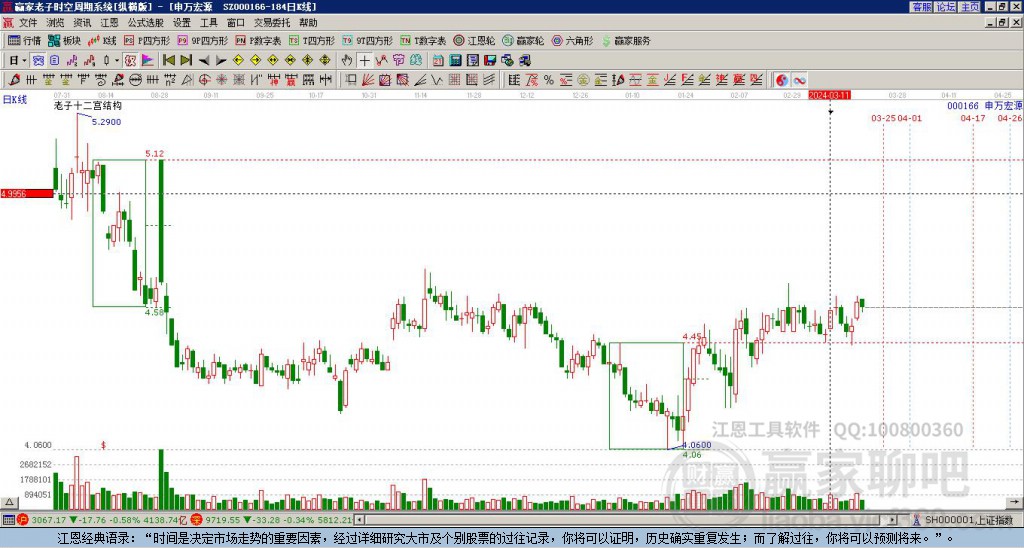Screen dimensions: 1024x548
Task: Expand the 日 period dropdown
Action: 24,61
